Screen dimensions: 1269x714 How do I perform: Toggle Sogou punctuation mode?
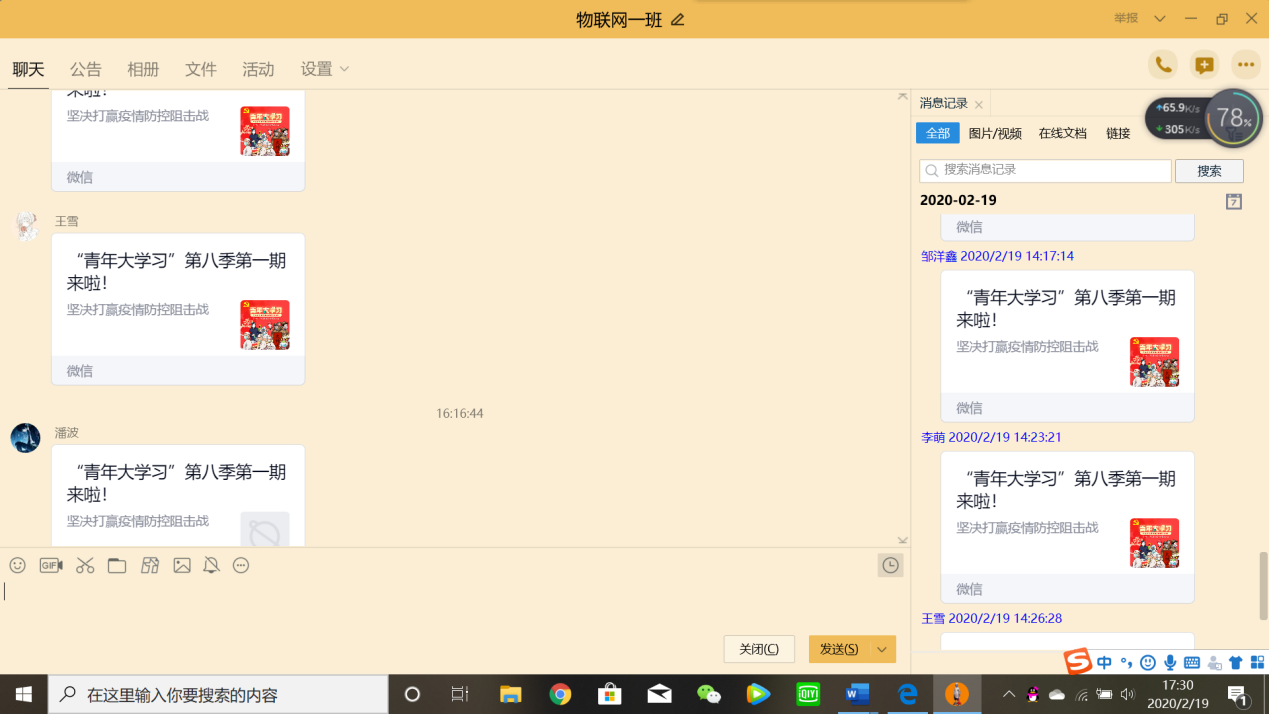[1126, 662]
